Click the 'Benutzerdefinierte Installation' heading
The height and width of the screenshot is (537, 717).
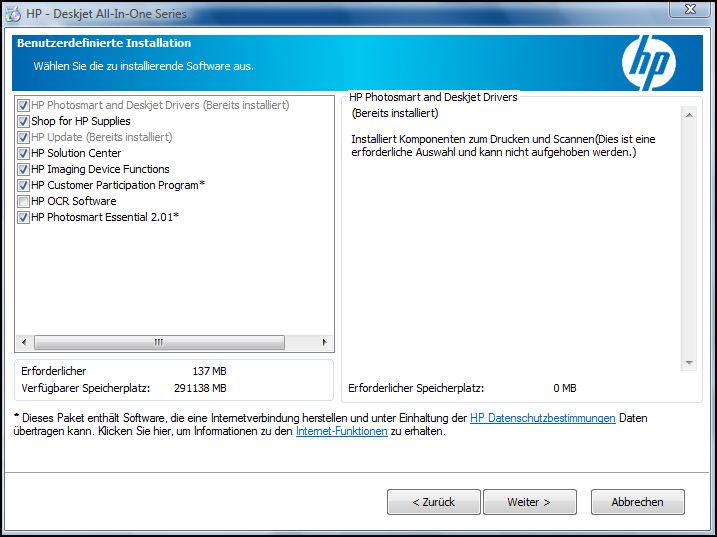(x=104, y=43)
